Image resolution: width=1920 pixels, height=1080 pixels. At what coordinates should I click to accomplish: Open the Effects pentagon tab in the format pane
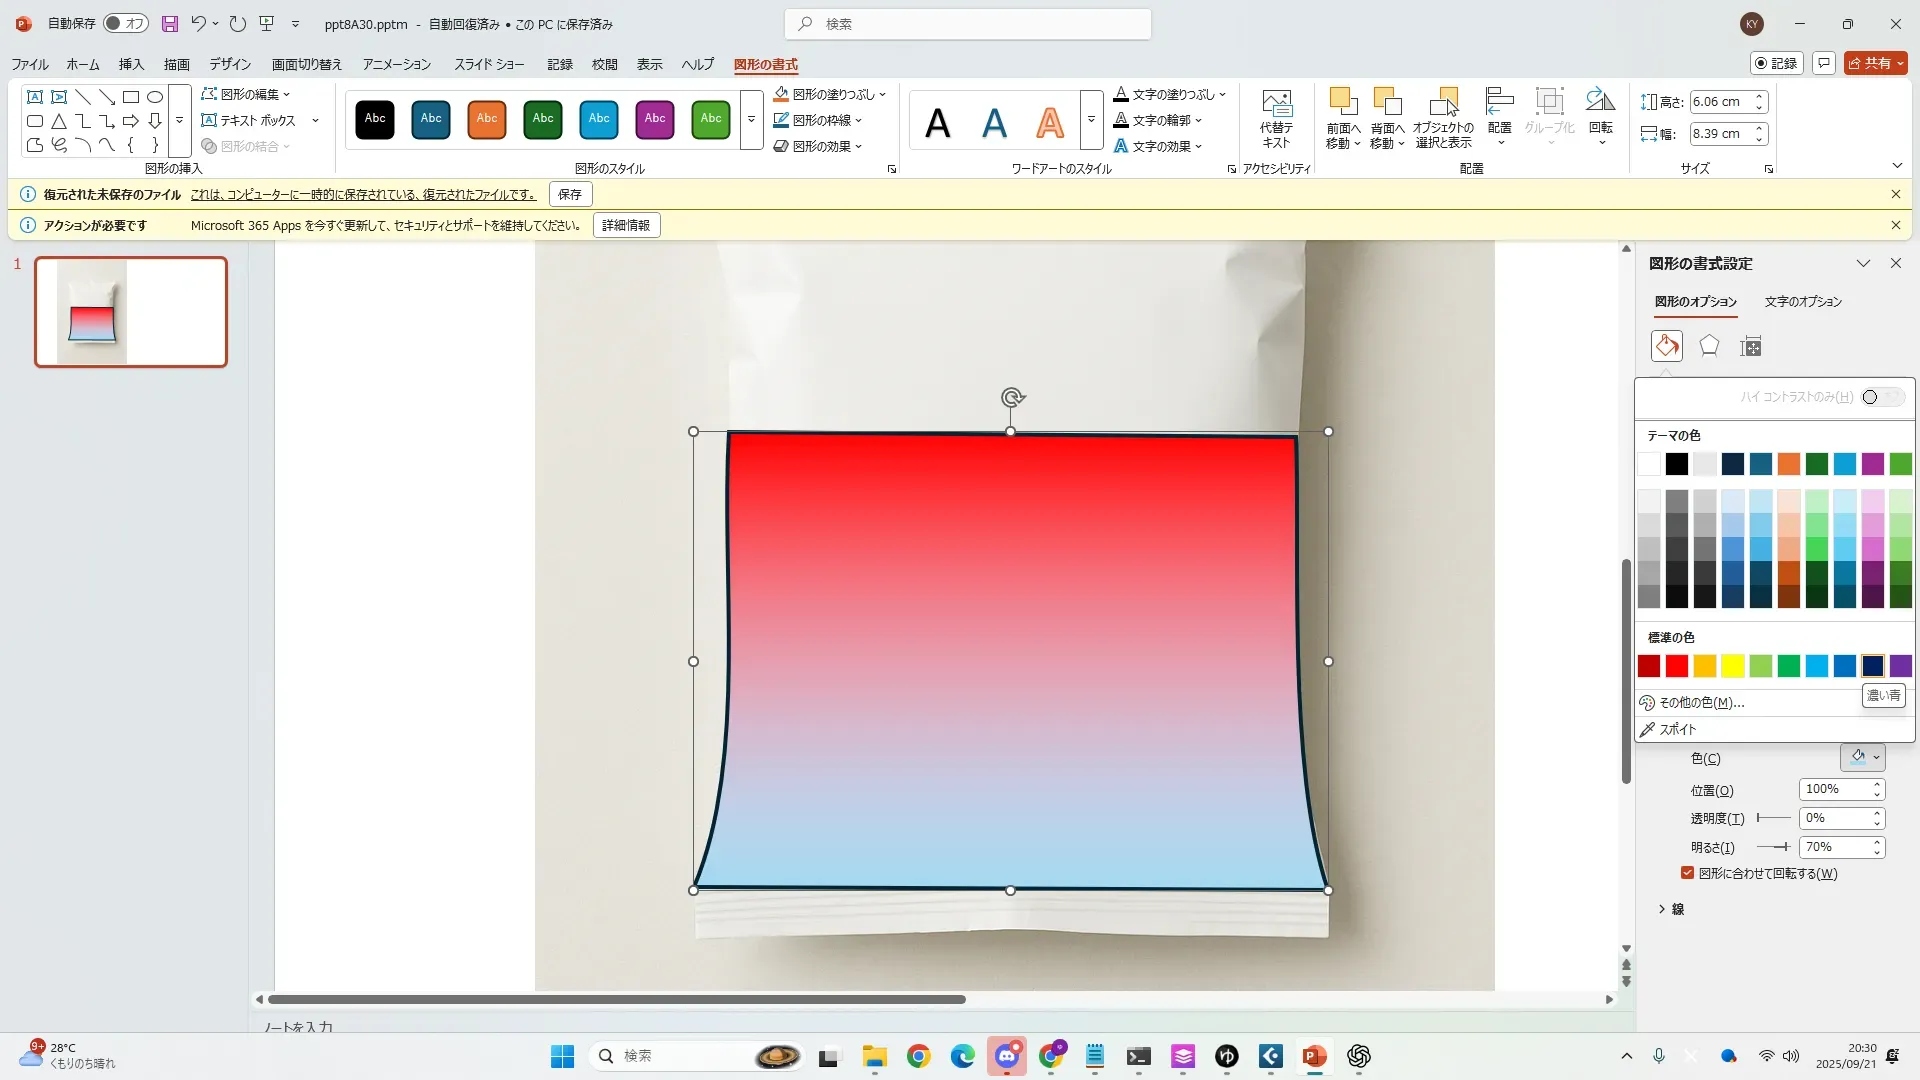1709,346
